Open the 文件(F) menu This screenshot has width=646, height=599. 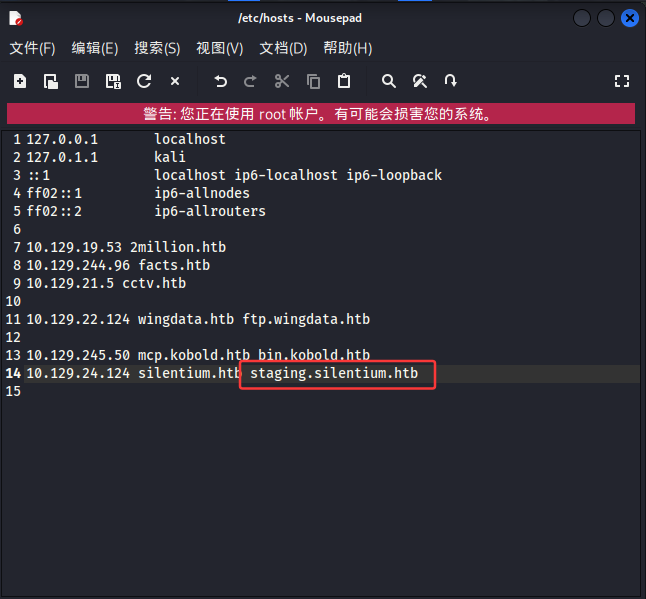33,48
